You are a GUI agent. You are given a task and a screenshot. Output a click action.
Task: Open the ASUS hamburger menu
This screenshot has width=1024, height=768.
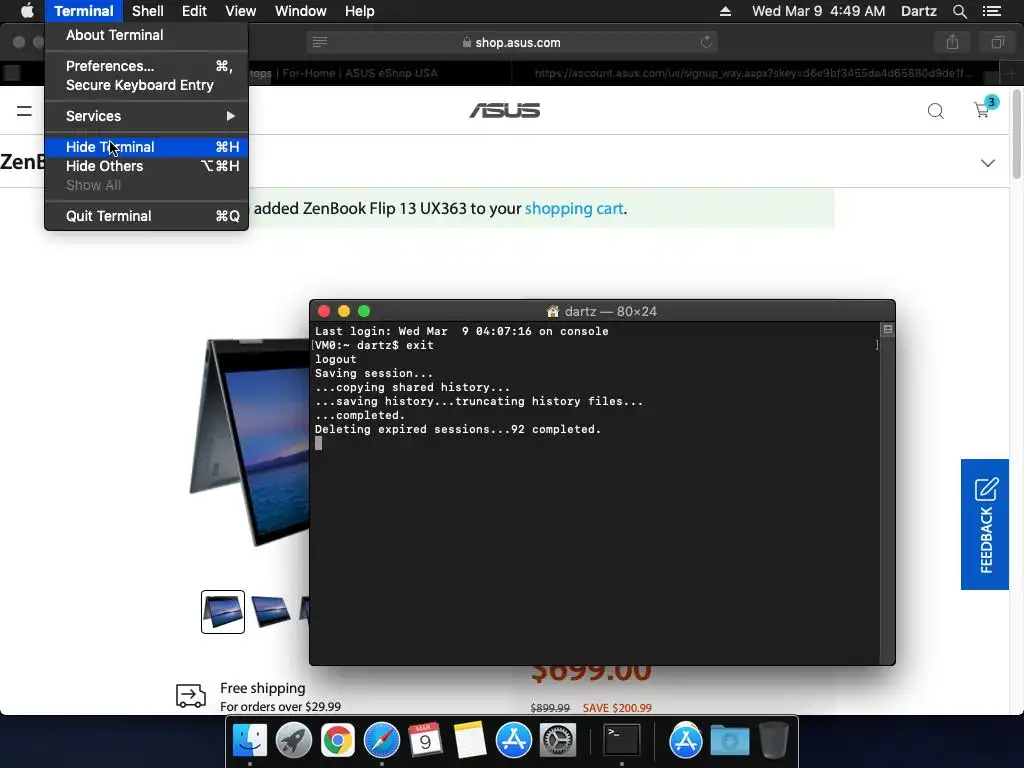coord(24,111)
